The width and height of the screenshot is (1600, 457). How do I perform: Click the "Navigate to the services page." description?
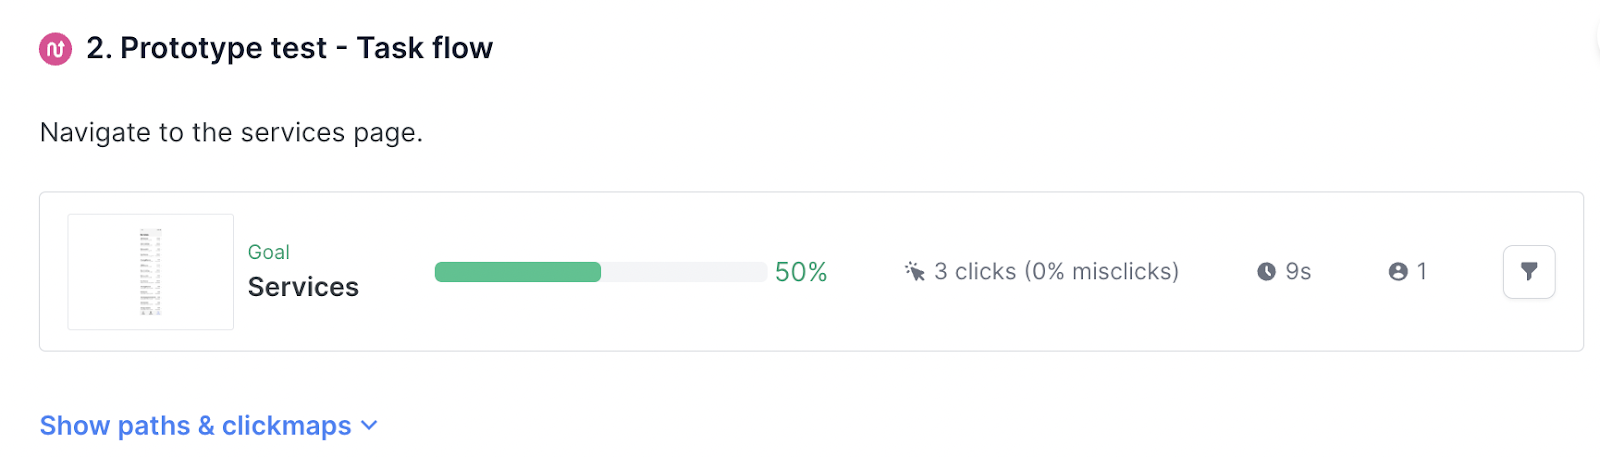pos(231,132)
